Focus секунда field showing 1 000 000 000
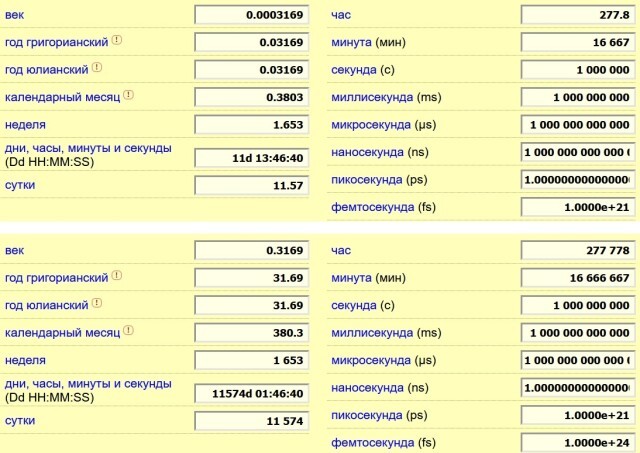 click(578, 305)
